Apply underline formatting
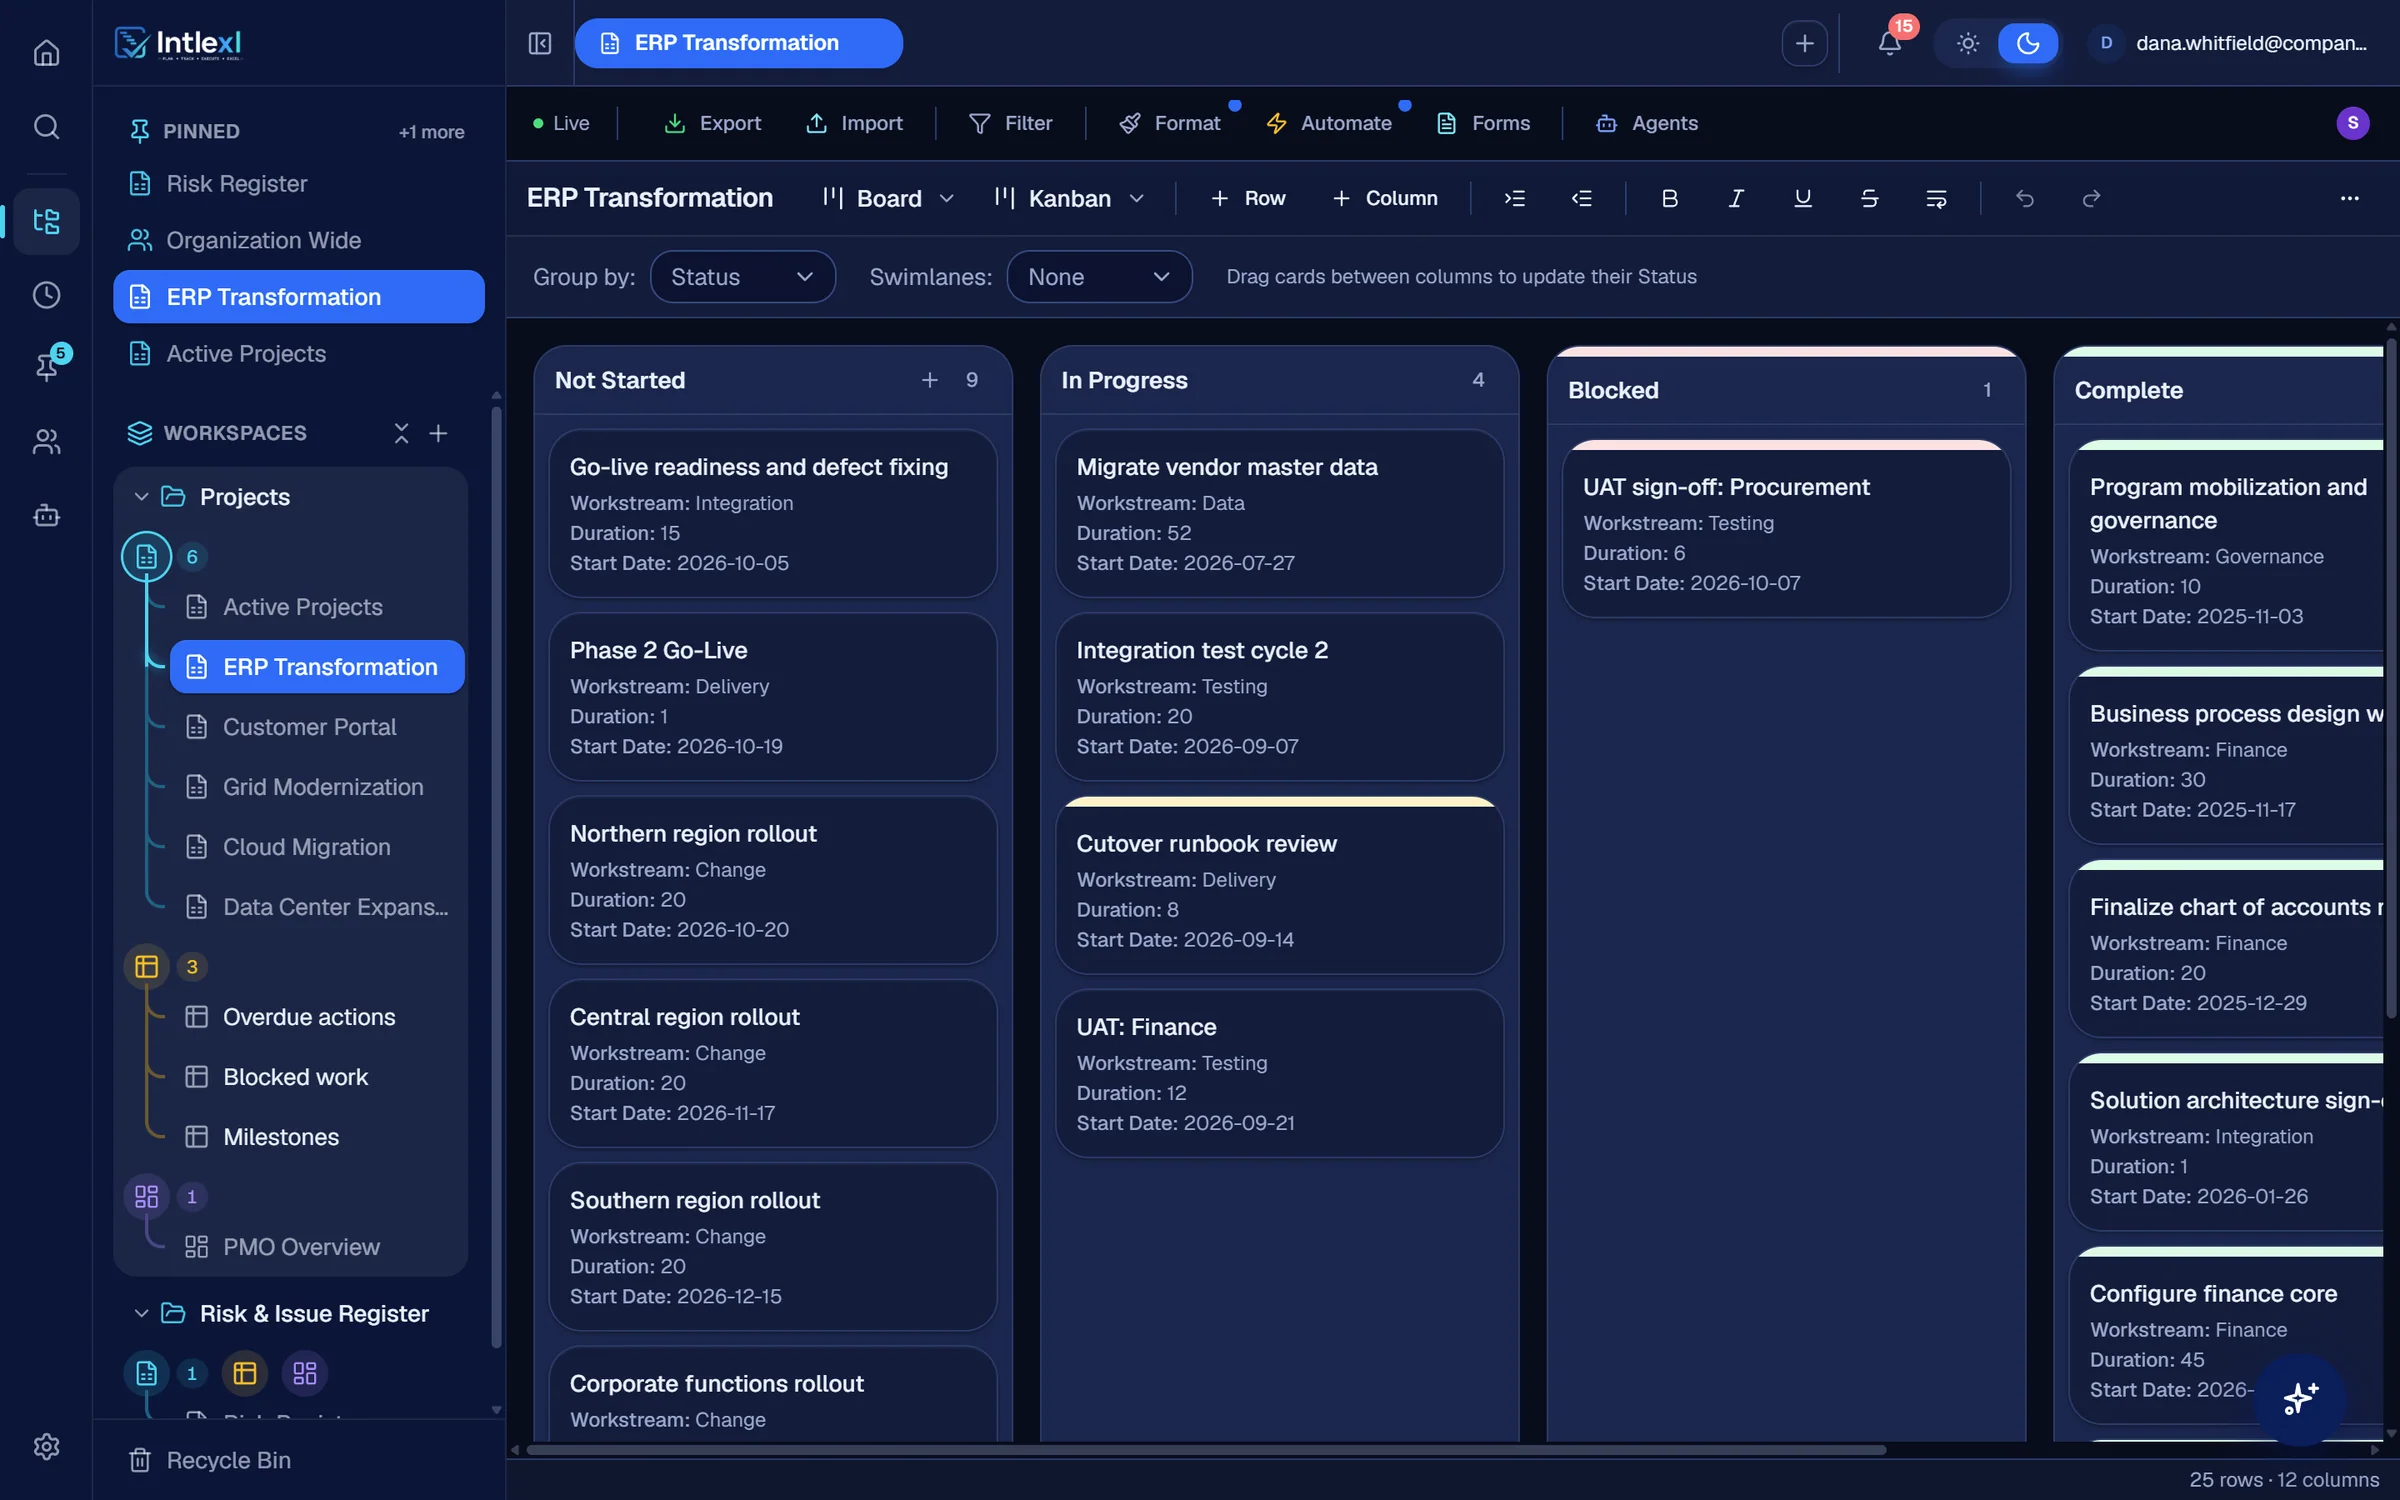Viewport: 2400px width, 1500px height. click(1803, 198)
